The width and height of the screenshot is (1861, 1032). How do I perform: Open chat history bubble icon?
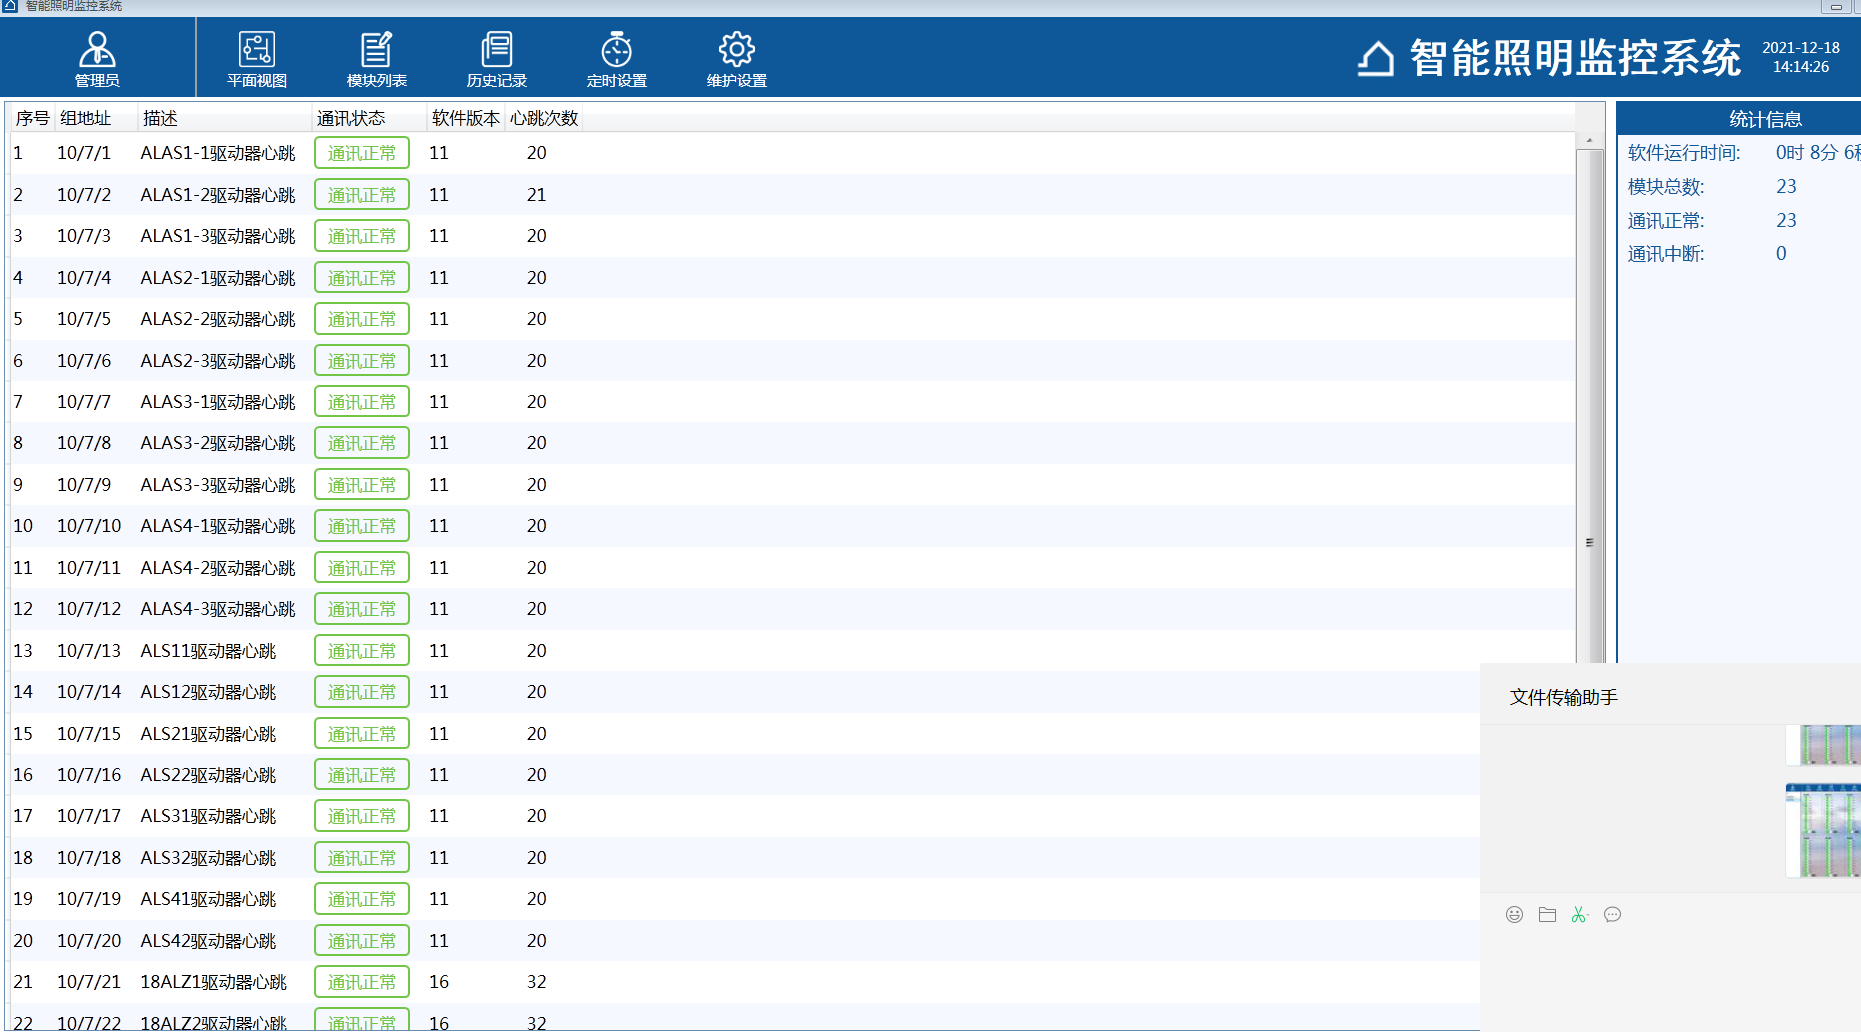(x=1612, y=915)
